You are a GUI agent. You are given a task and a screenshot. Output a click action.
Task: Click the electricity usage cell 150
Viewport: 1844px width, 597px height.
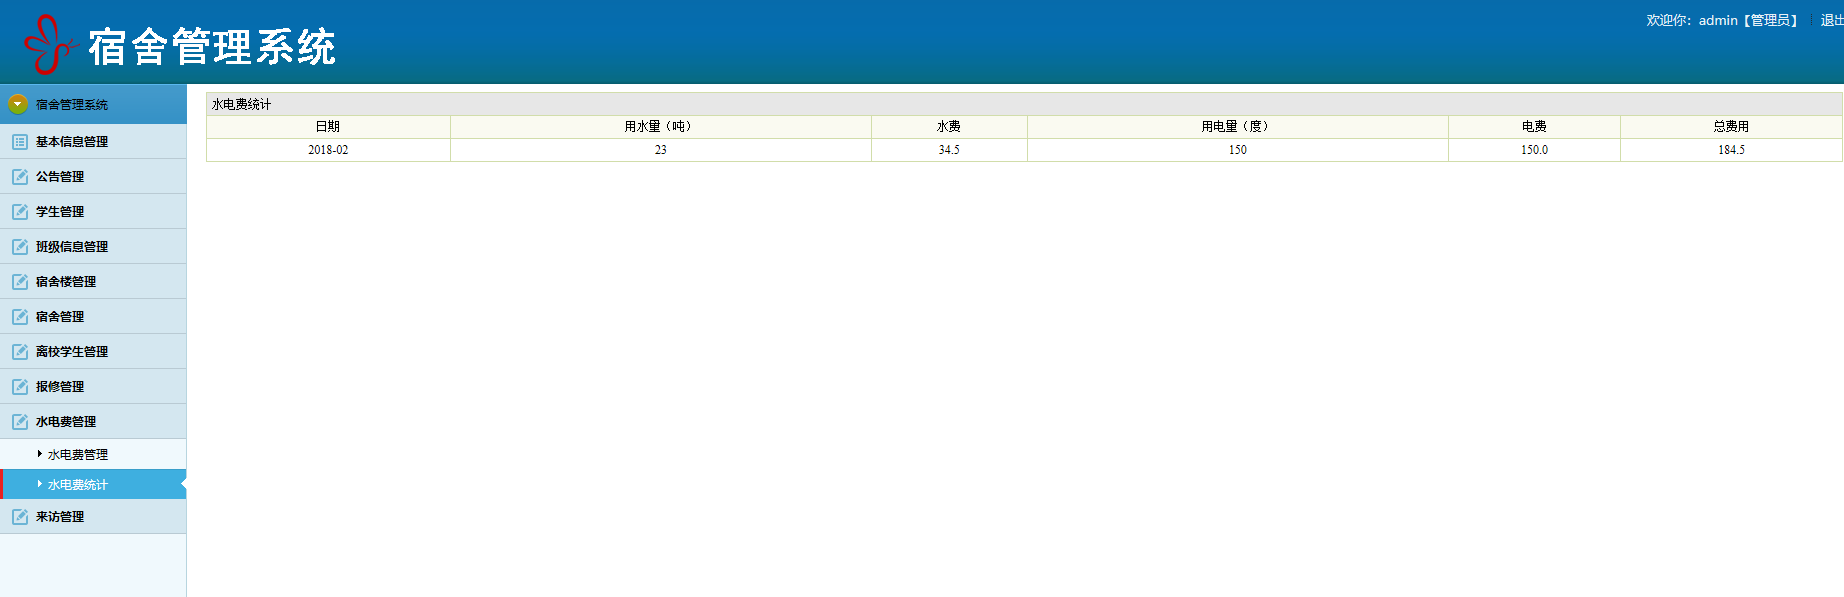(x=1238, y=150)
